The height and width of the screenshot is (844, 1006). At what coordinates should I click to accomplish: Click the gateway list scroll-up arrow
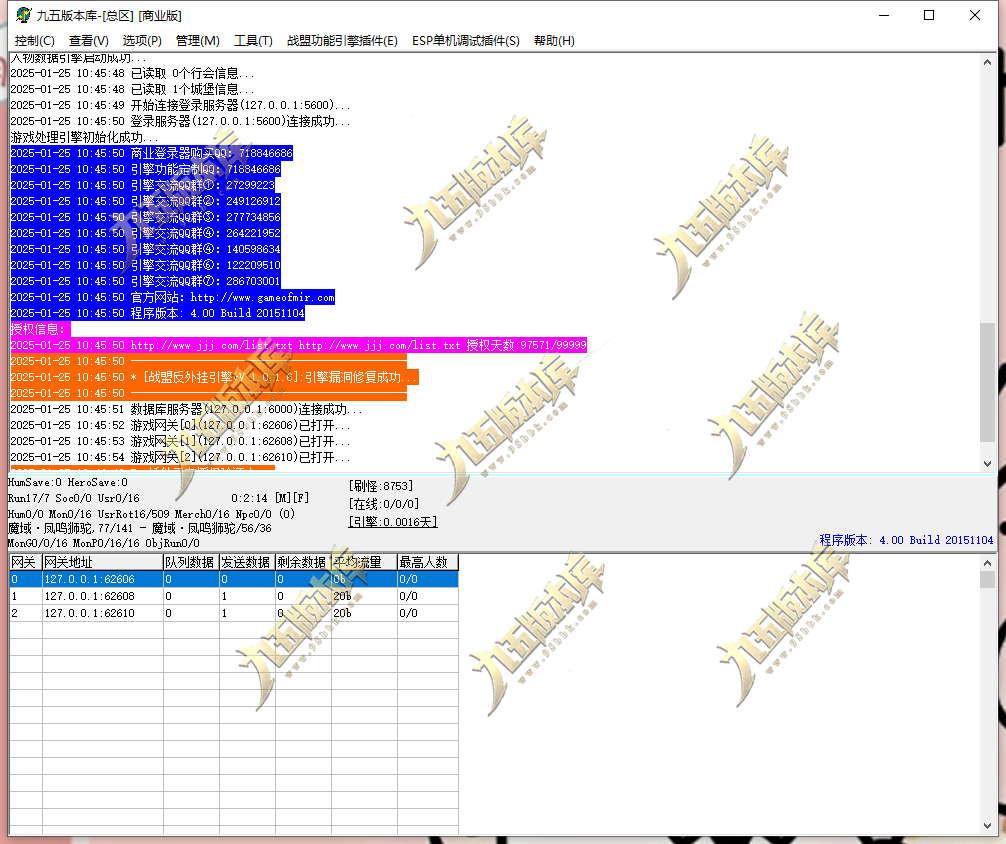coord(987,563)
